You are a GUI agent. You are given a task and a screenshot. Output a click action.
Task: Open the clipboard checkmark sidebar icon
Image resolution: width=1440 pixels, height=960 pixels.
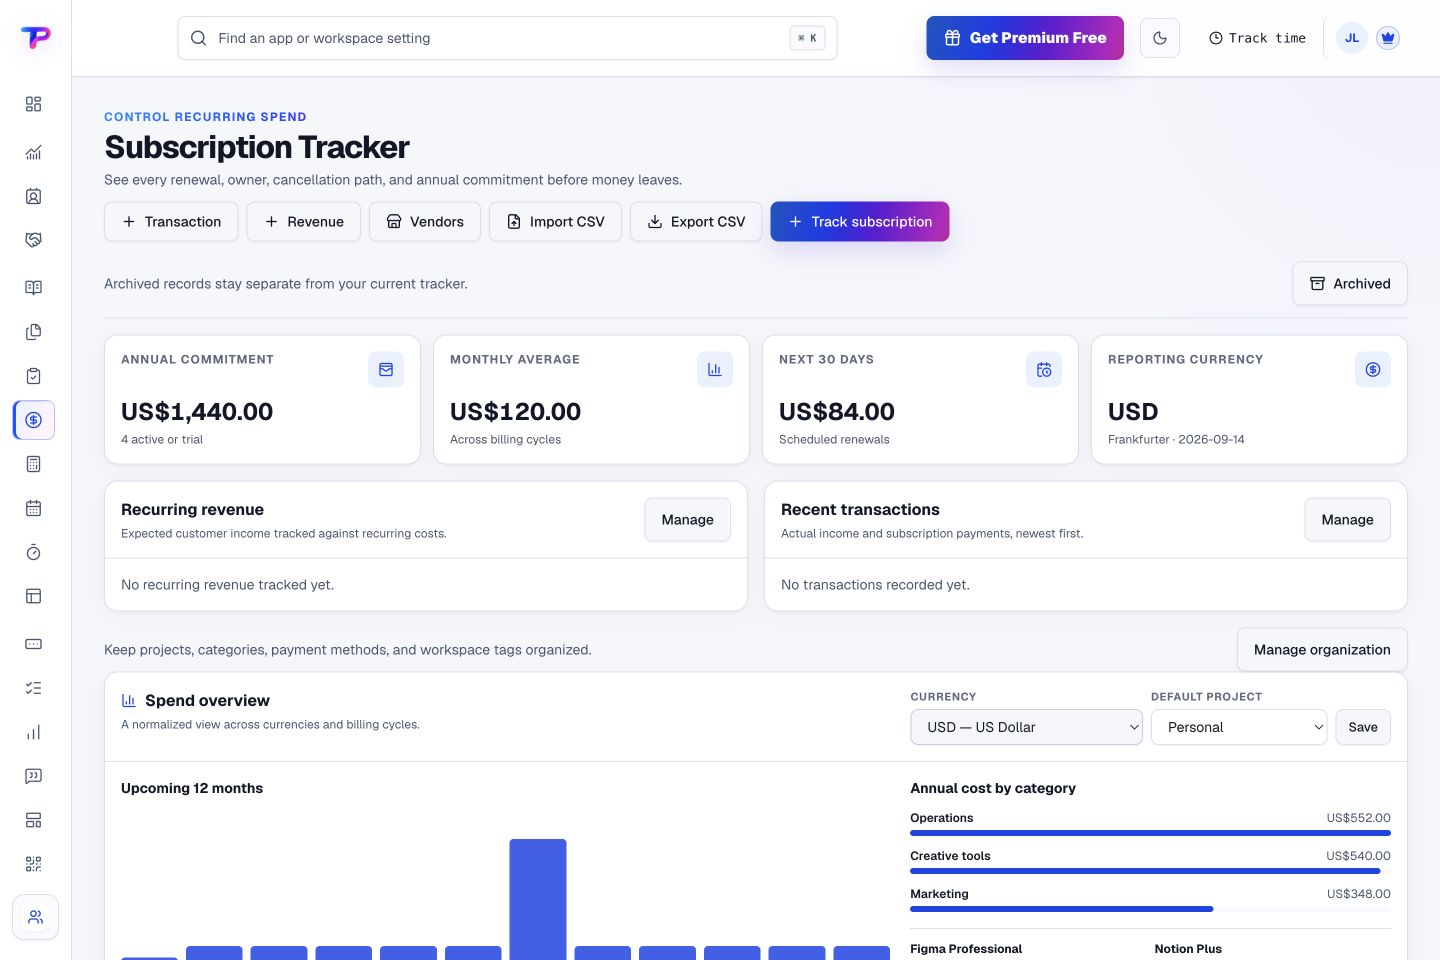coord(33,376)
